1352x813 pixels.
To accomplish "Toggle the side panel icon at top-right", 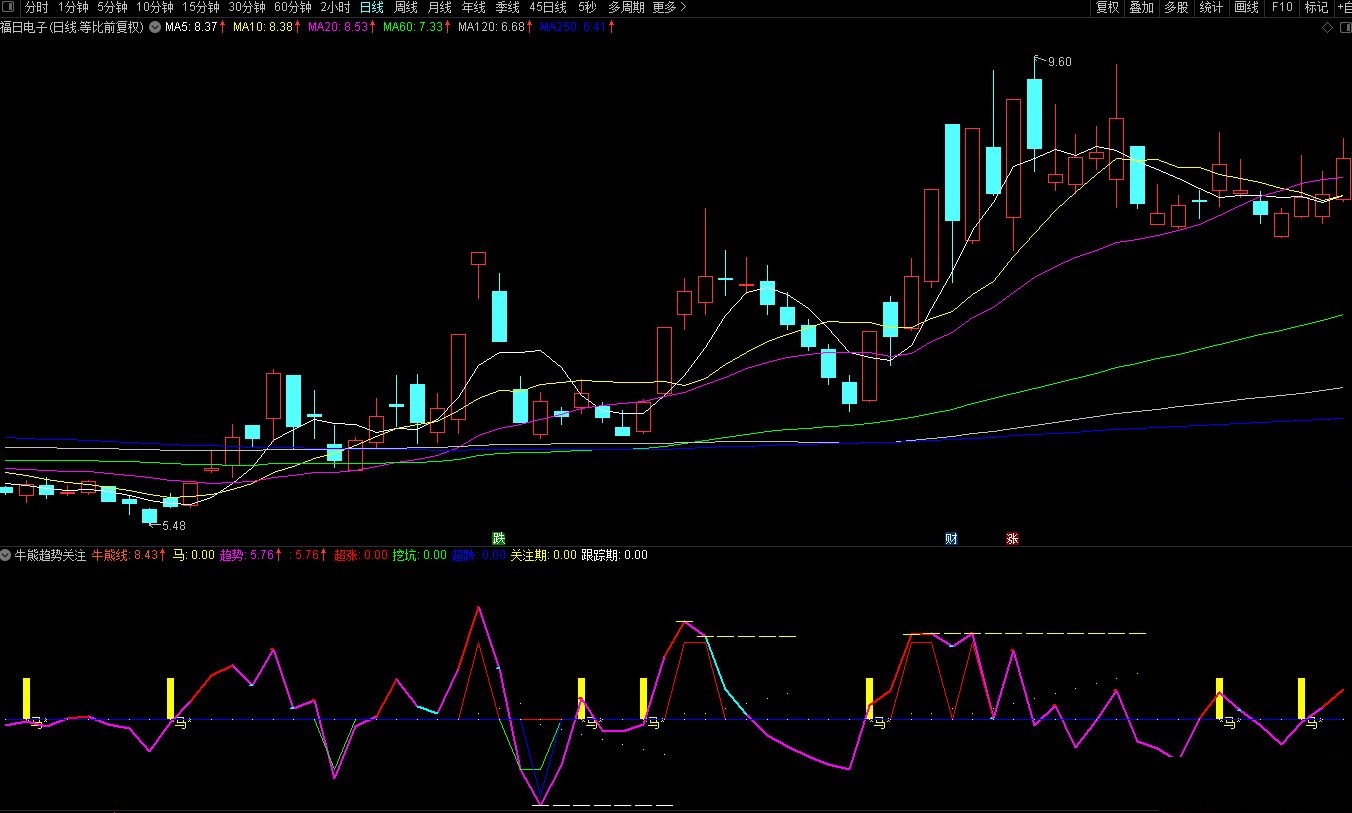I will 1343,28.
